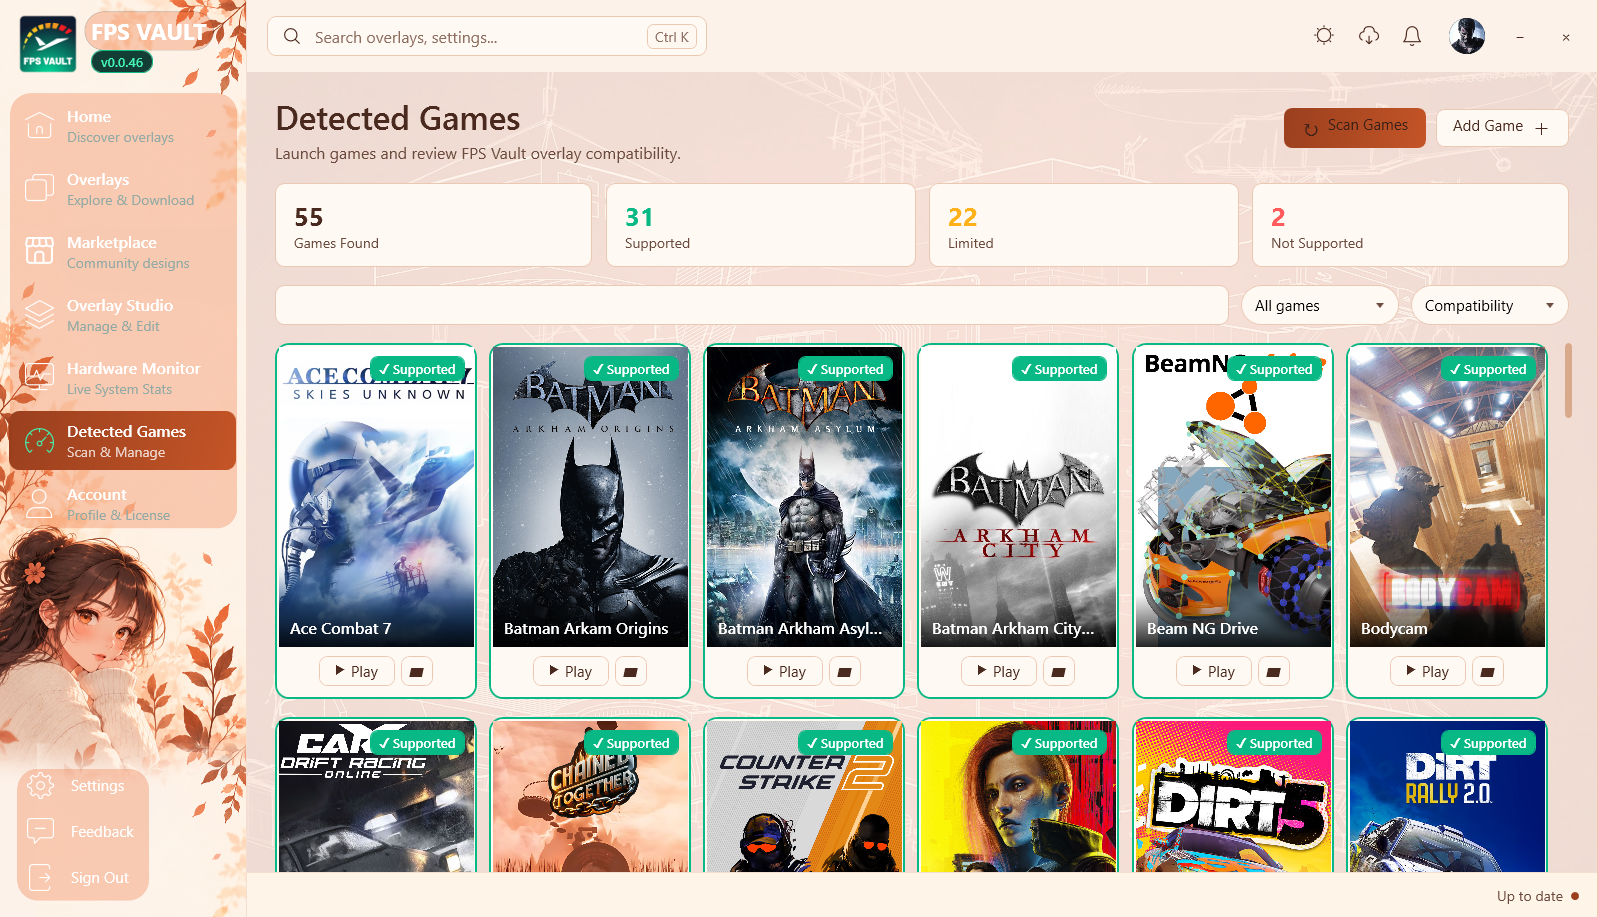Open the Account profile section

coord(123,504)
